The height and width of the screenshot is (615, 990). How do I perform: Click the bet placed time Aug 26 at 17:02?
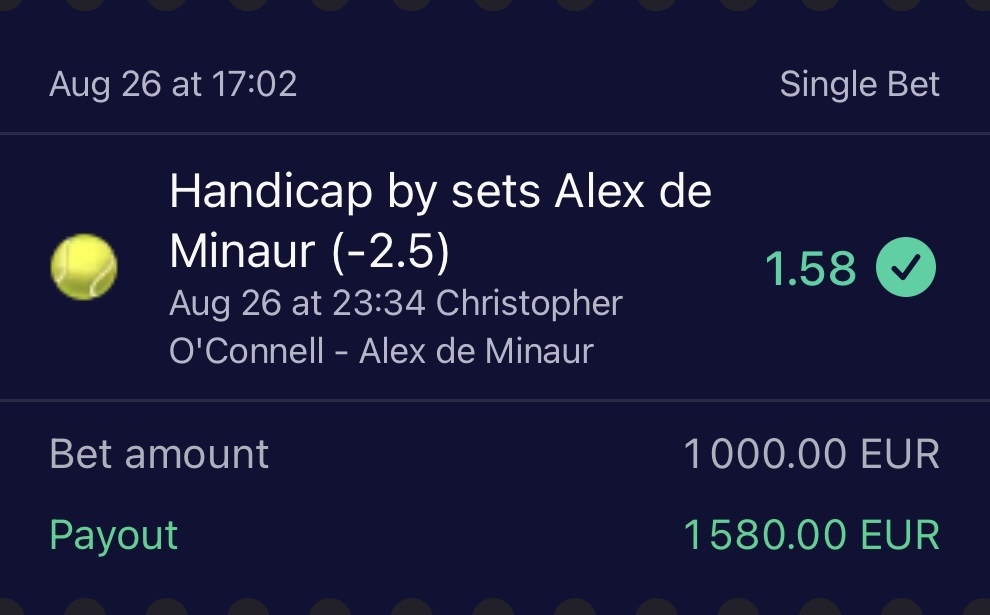tap(173, 85)
